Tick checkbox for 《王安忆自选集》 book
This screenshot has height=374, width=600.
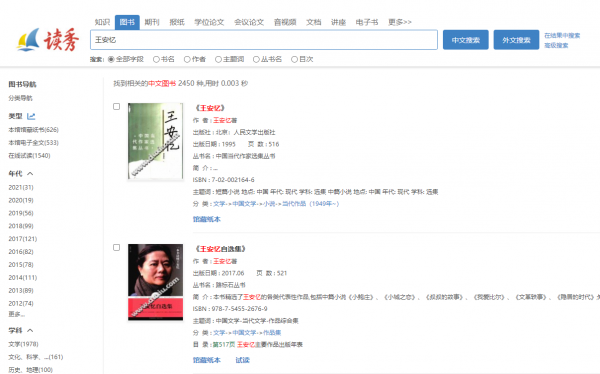pos(116,247)
